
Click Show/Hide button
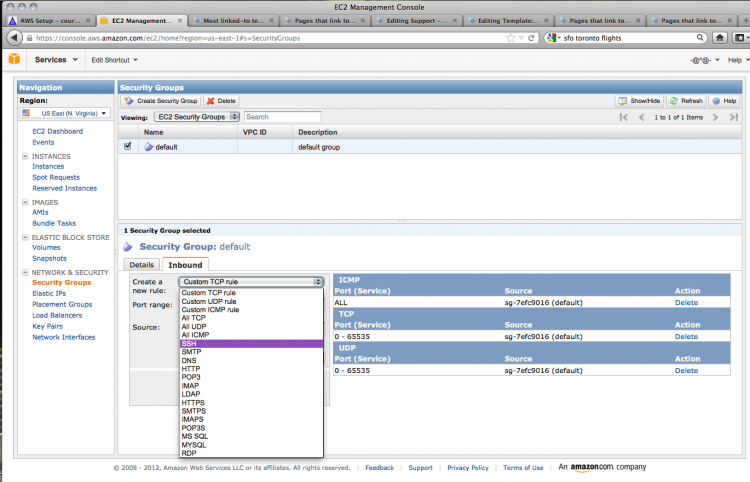(x=639, y=101)
